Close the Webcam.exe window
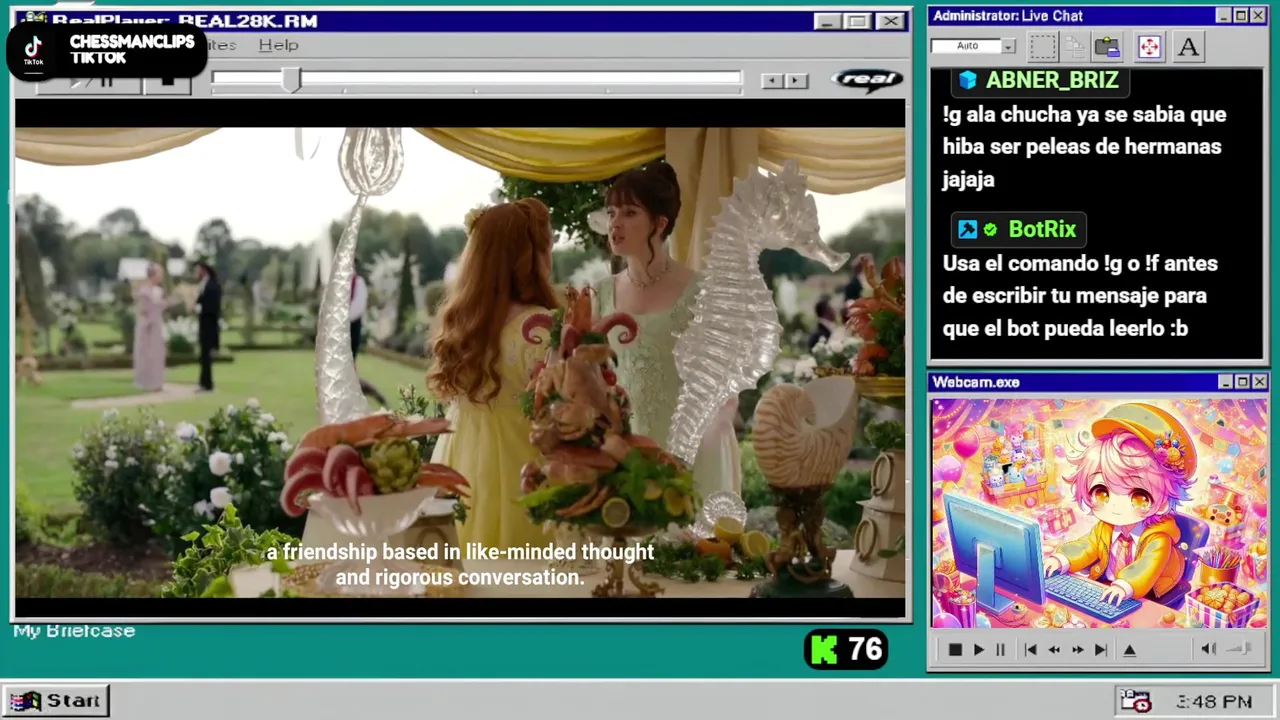Viewport: 1280px width, 720px height. pos(1259,382)
